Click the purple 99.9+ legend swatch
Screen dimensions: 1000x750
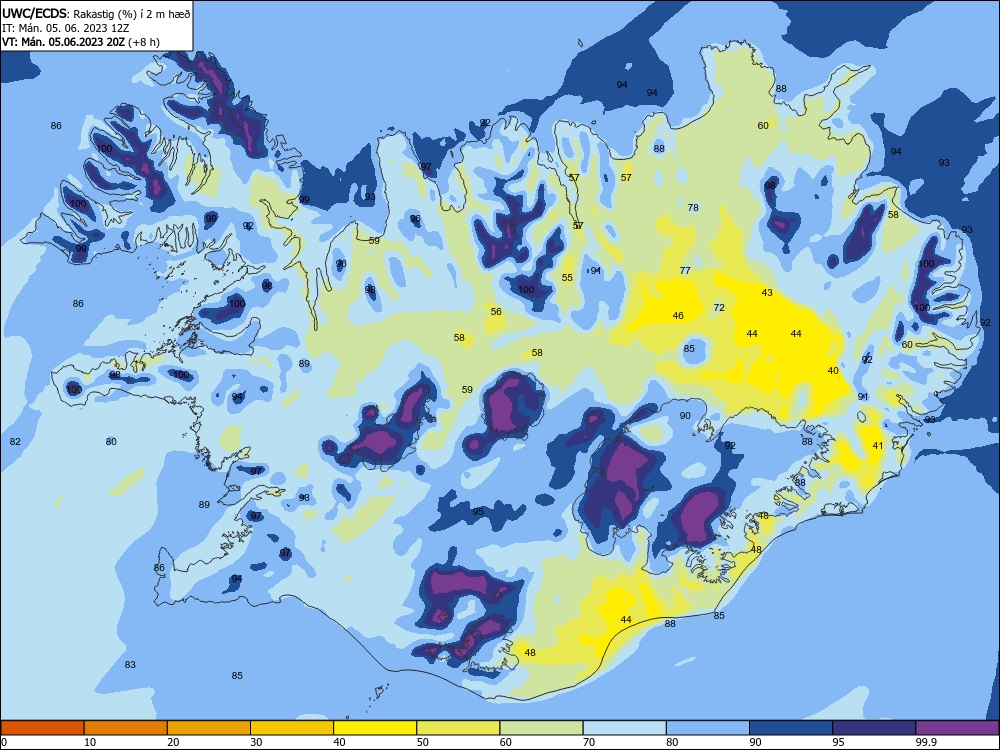[x=957, y=728]
